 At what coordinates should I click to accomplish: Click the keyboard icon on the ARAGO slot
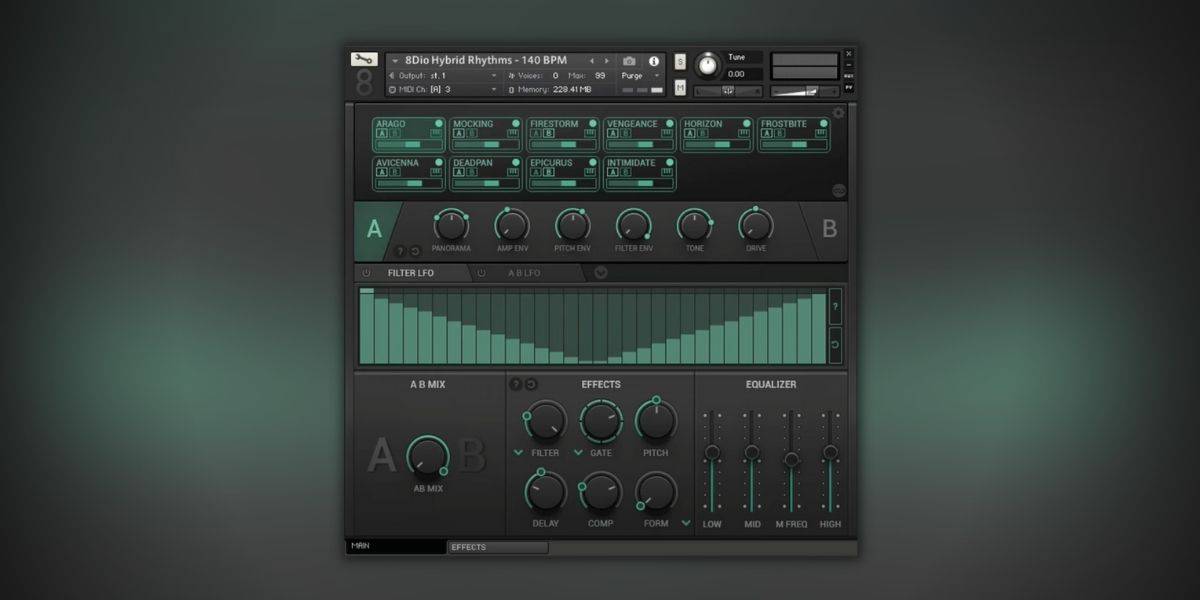436,133
